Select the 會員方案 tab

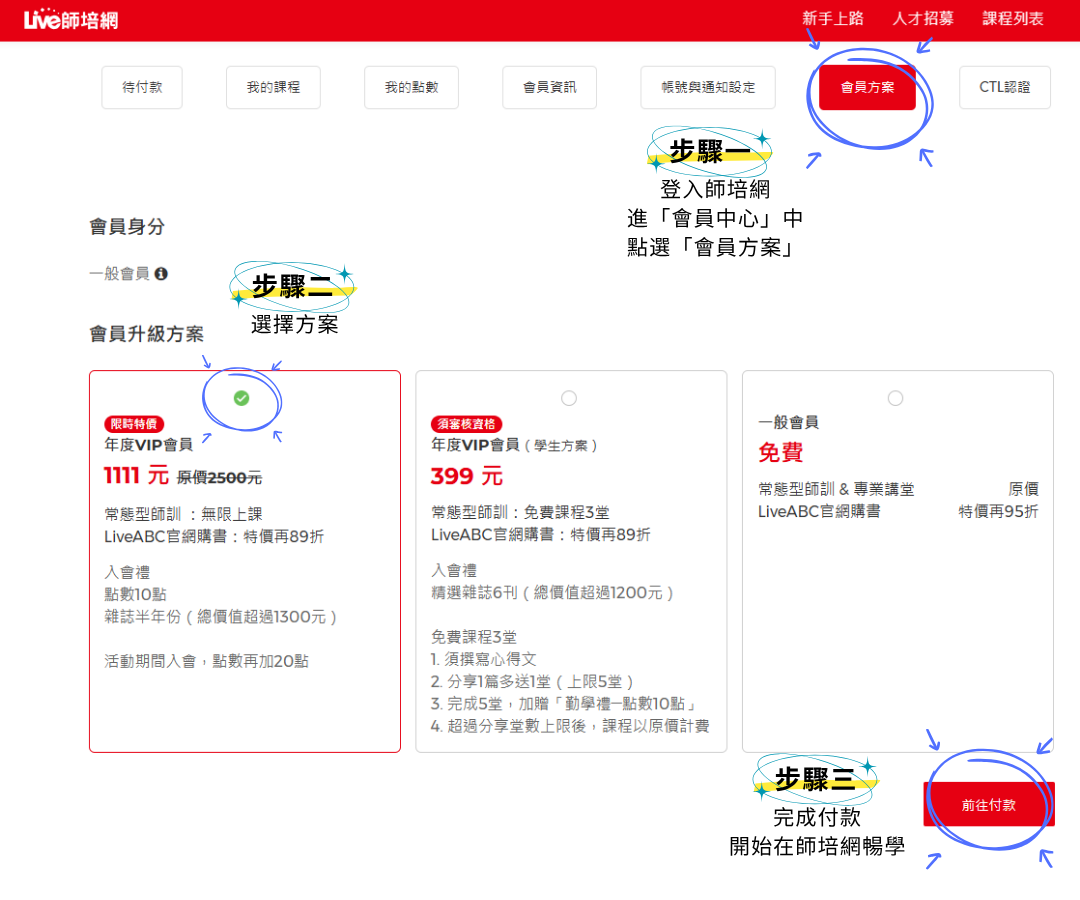click(x=867, y=87)
